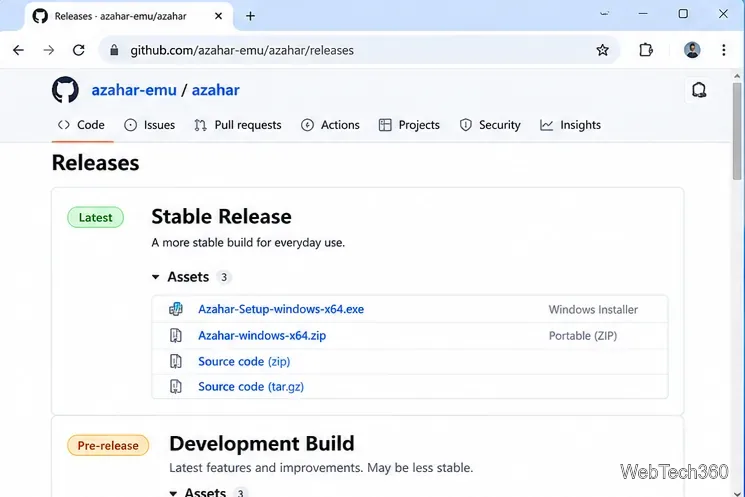Open the Insights tab
The height and width of the screenshot is (497, 745).
click(x=571, y=125)
